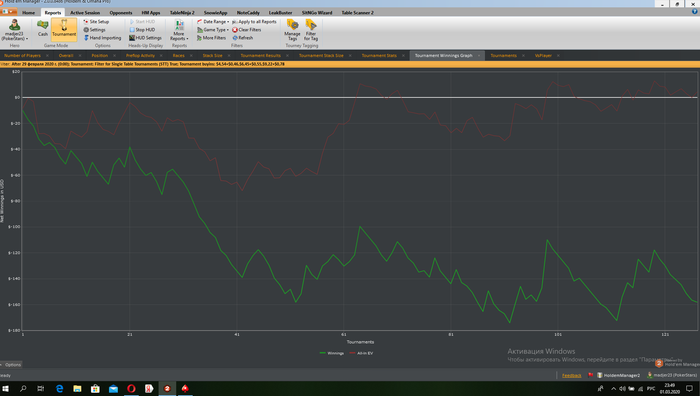Open Microsoft Store from taskbar
The image size is (700, 396).
click(x=95, y=388)
